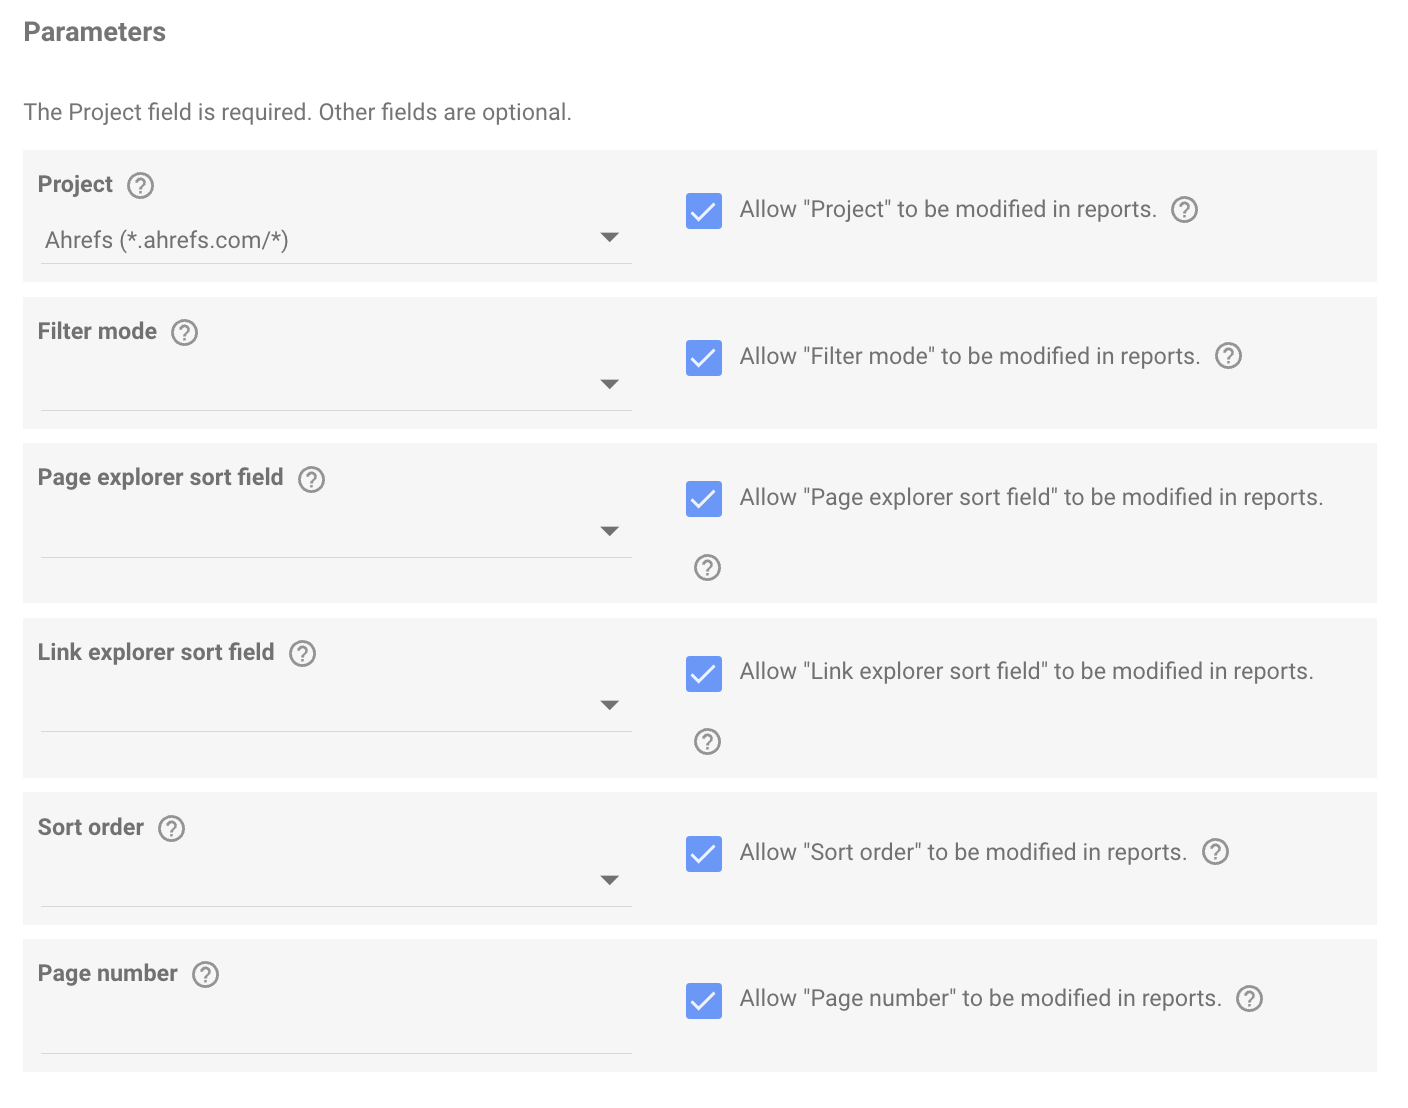Toggle Allow "Link explorer sort field" checkbox

click(x=704, y=673)
